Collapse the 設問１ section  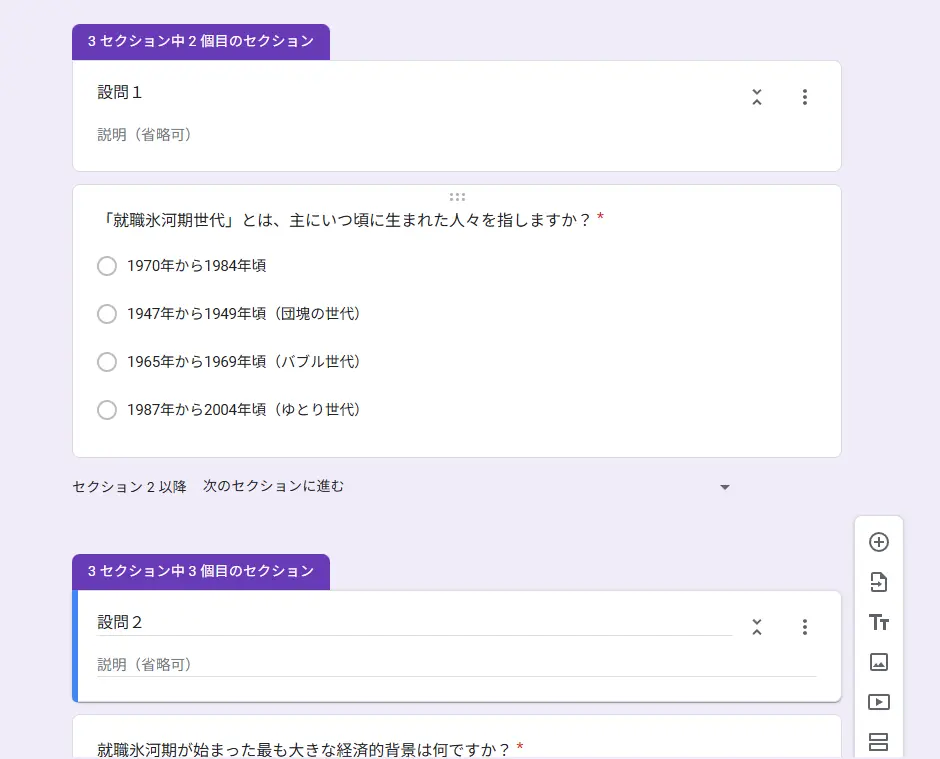tap(757, 97)
